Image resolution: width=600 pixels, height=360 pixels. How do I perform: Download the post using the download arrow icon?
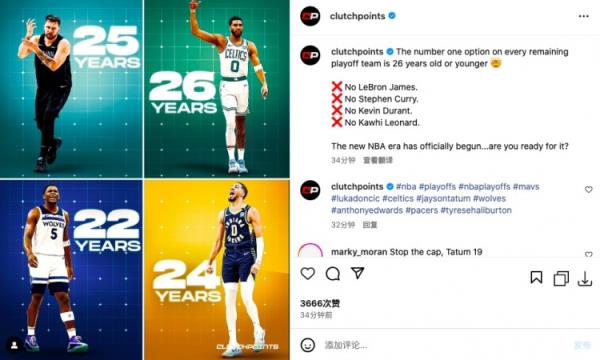click(x=585, y=279)
